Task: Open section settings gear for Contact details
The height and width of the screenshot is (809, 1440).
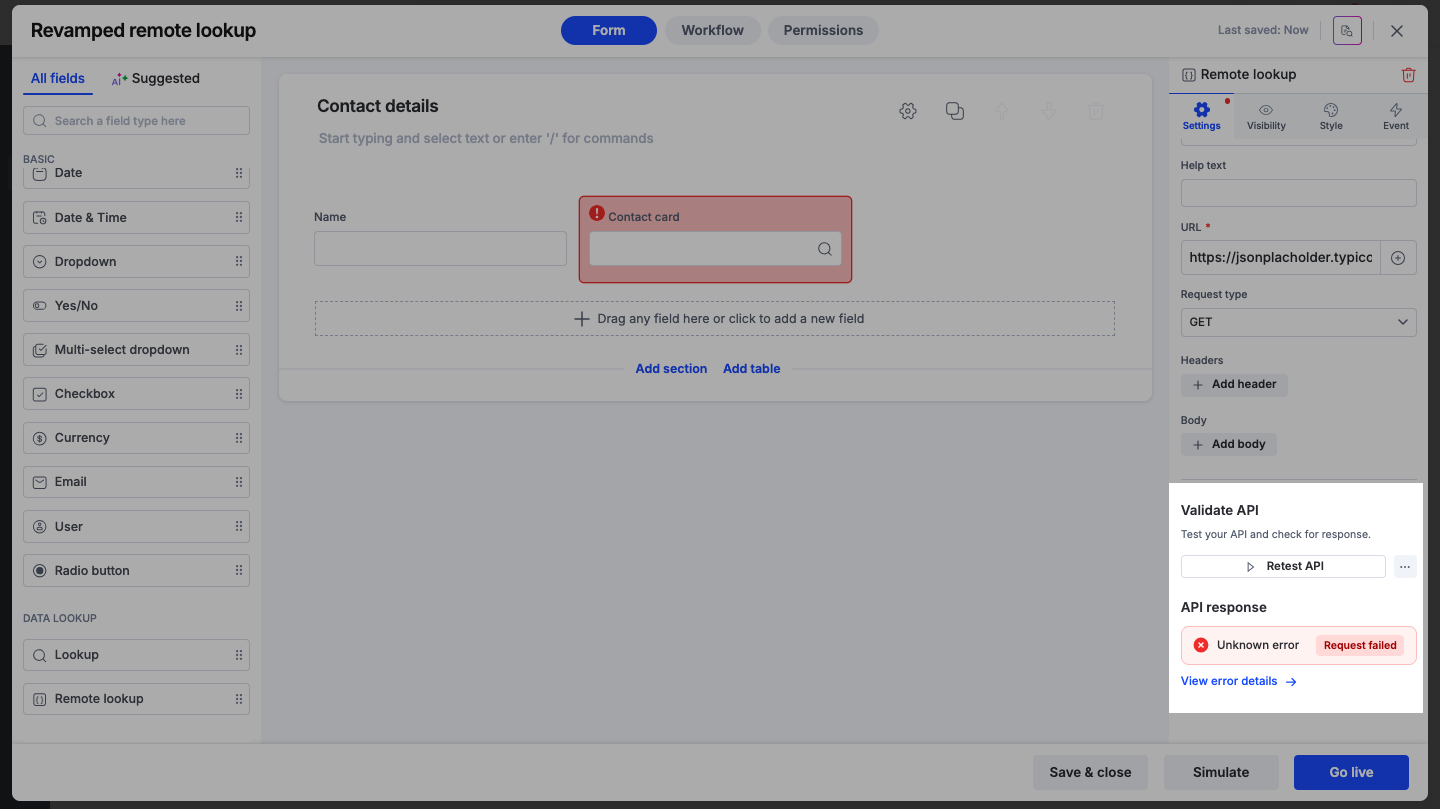Action: point(908,111)
